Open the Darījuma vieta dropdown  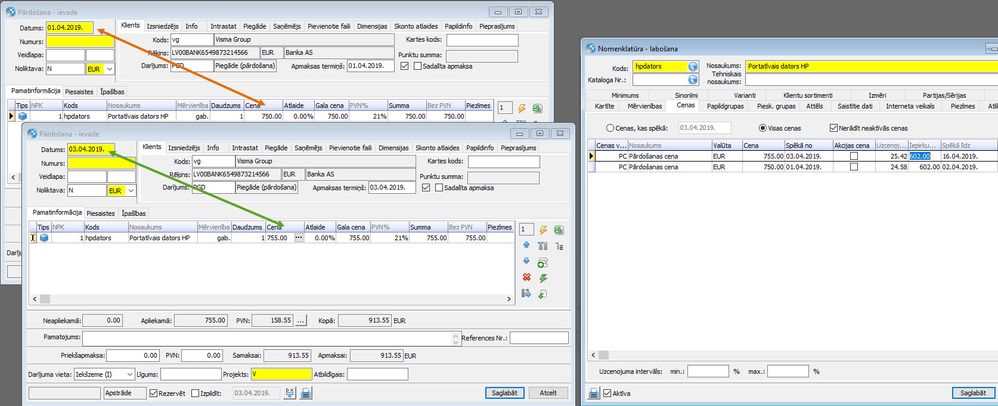pos(130,374)
